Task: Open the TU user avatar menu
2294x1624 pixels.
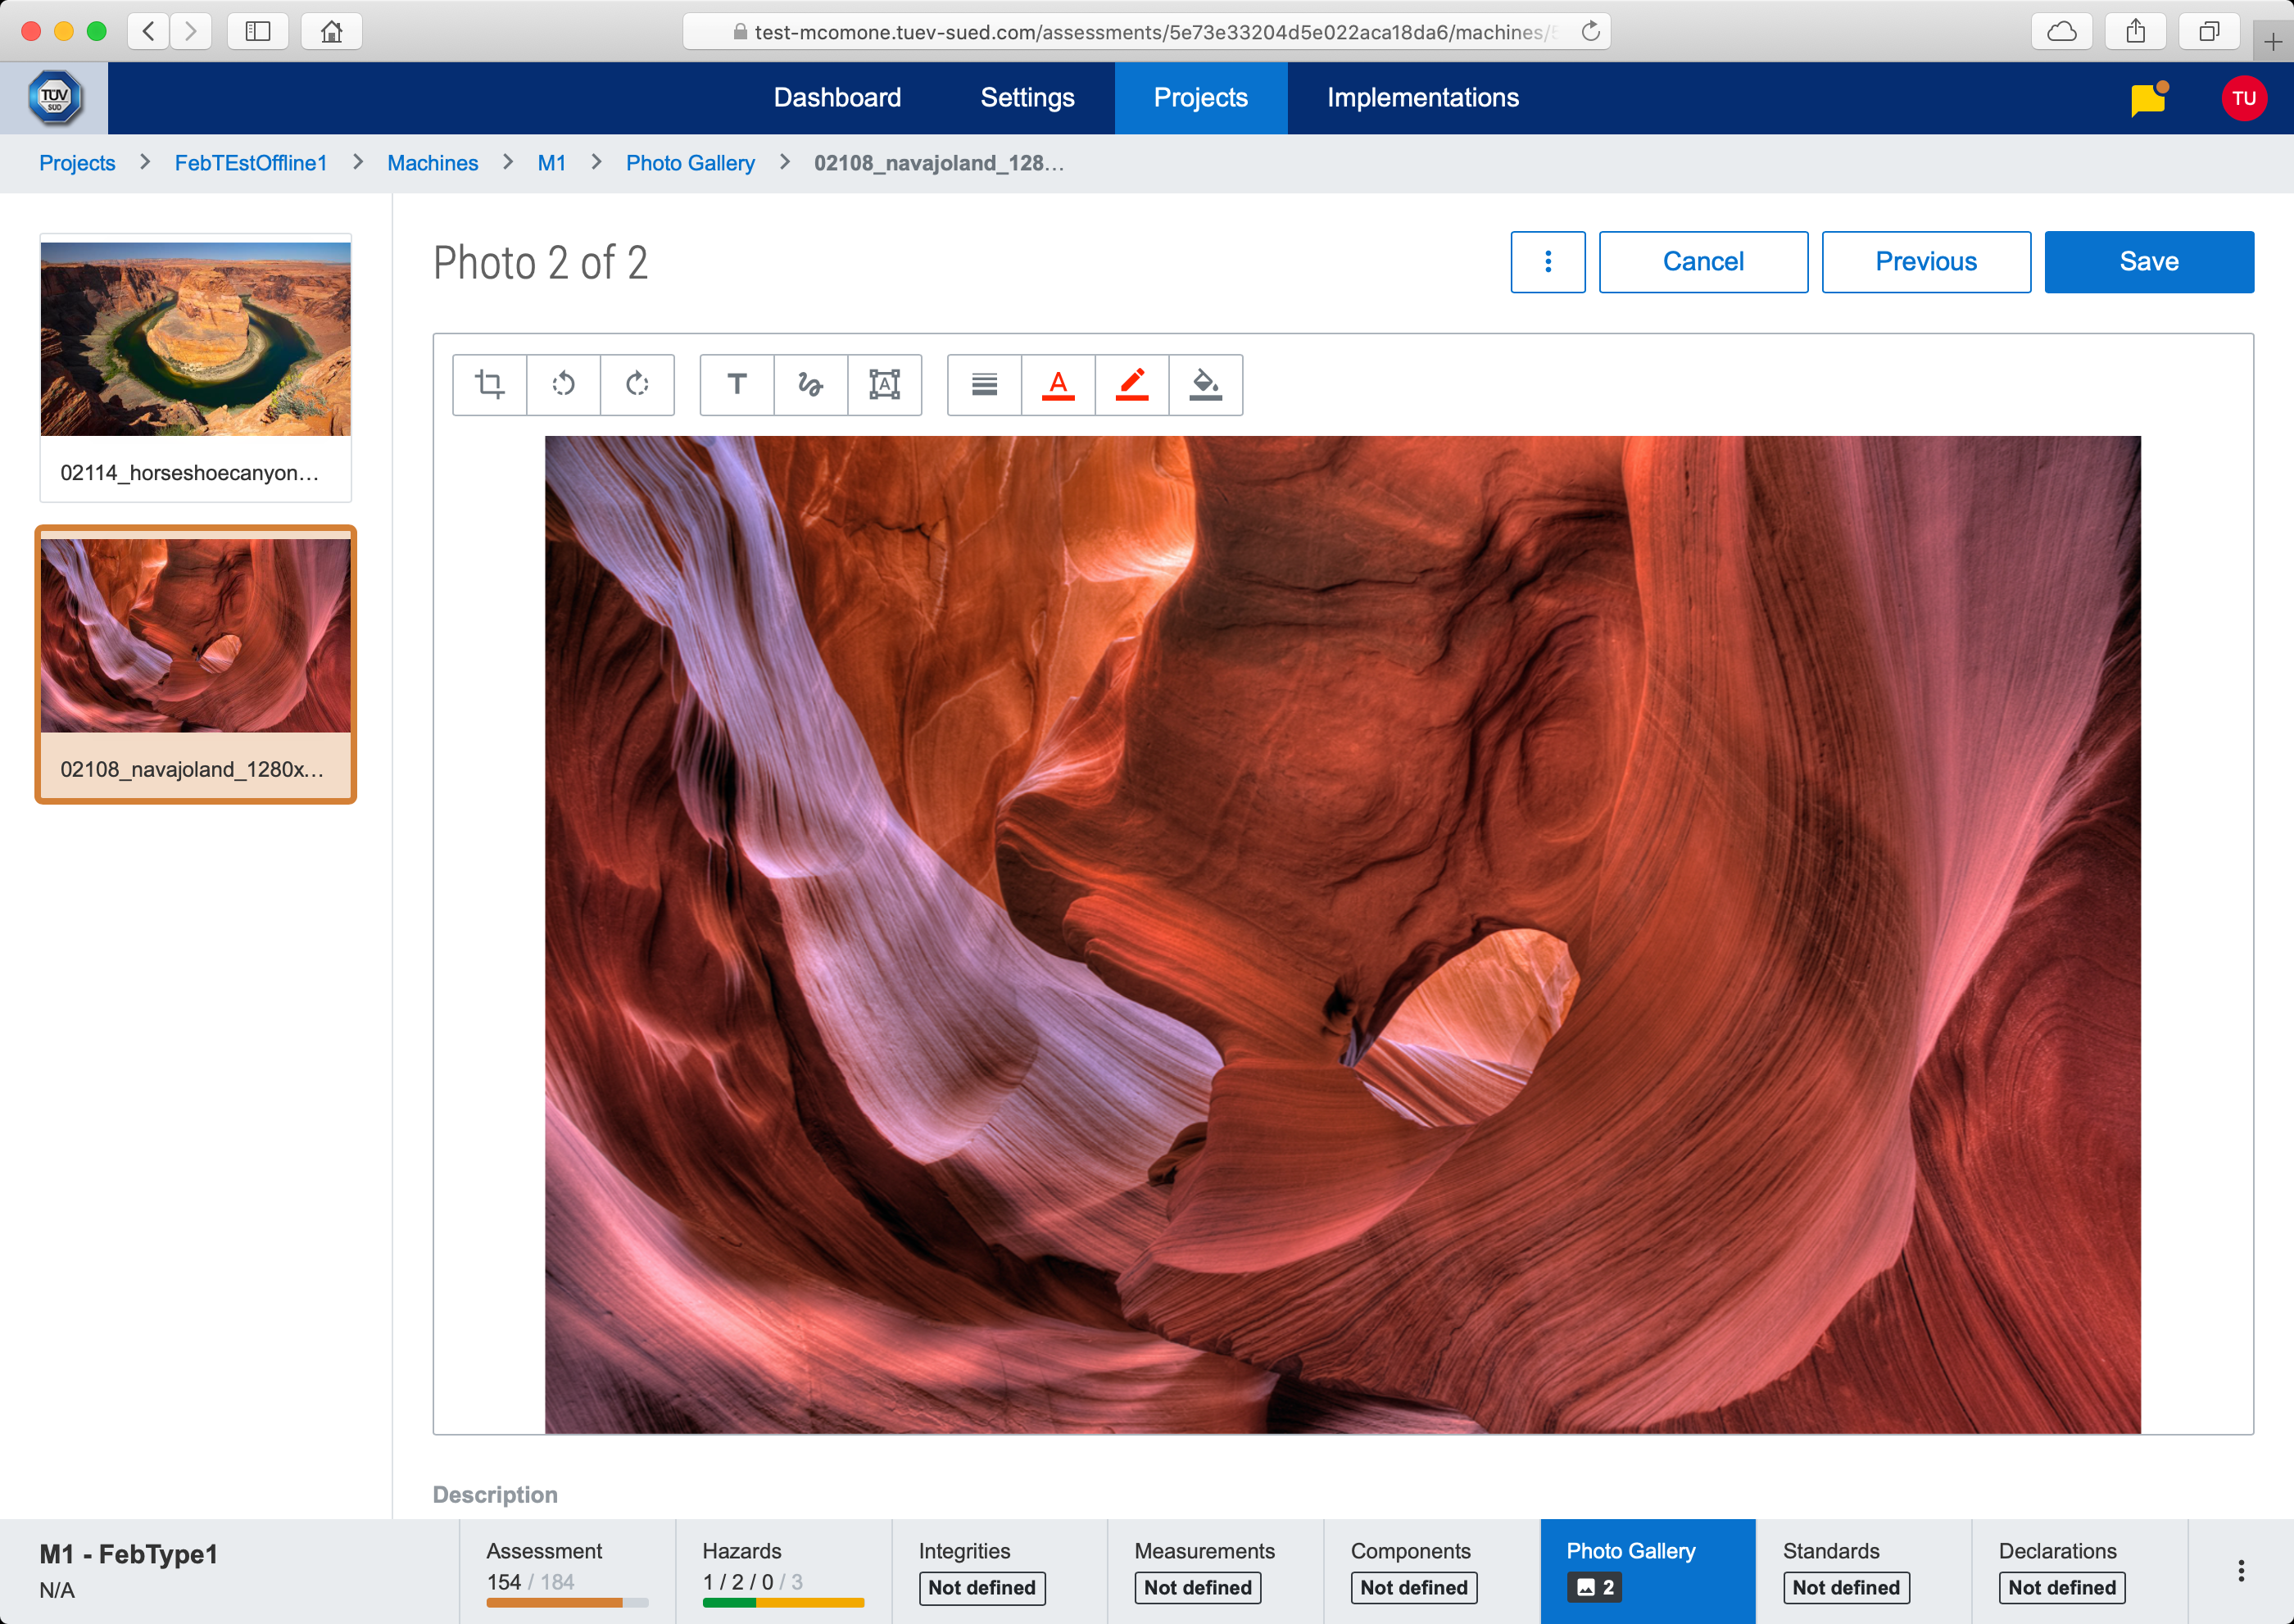Action: (2243, 98)
